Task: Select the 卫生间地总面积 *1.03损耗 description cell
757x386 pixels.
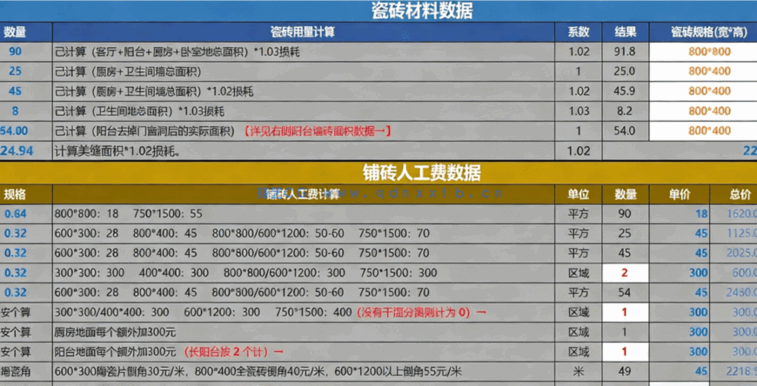Action: pyautogui.click(x=303, y=111)
